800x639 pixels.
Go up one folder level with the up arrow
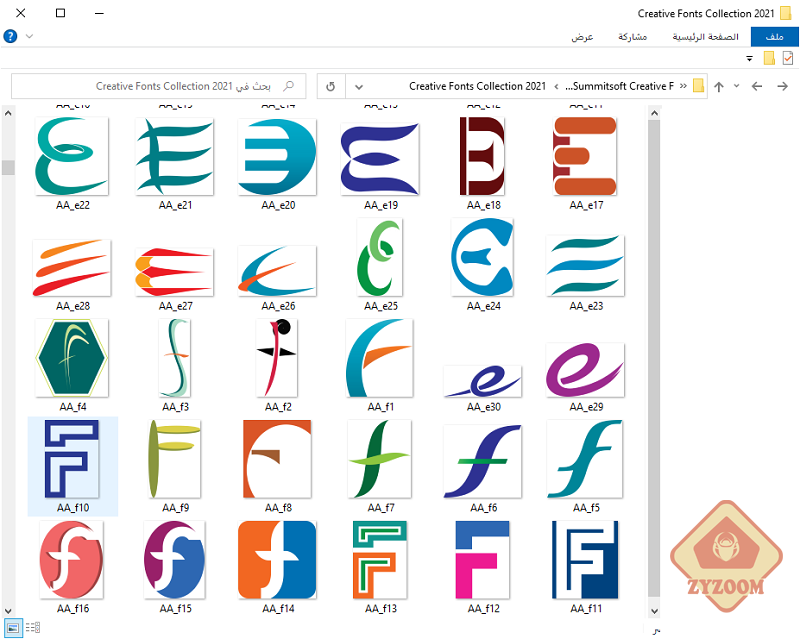point(719,86)
